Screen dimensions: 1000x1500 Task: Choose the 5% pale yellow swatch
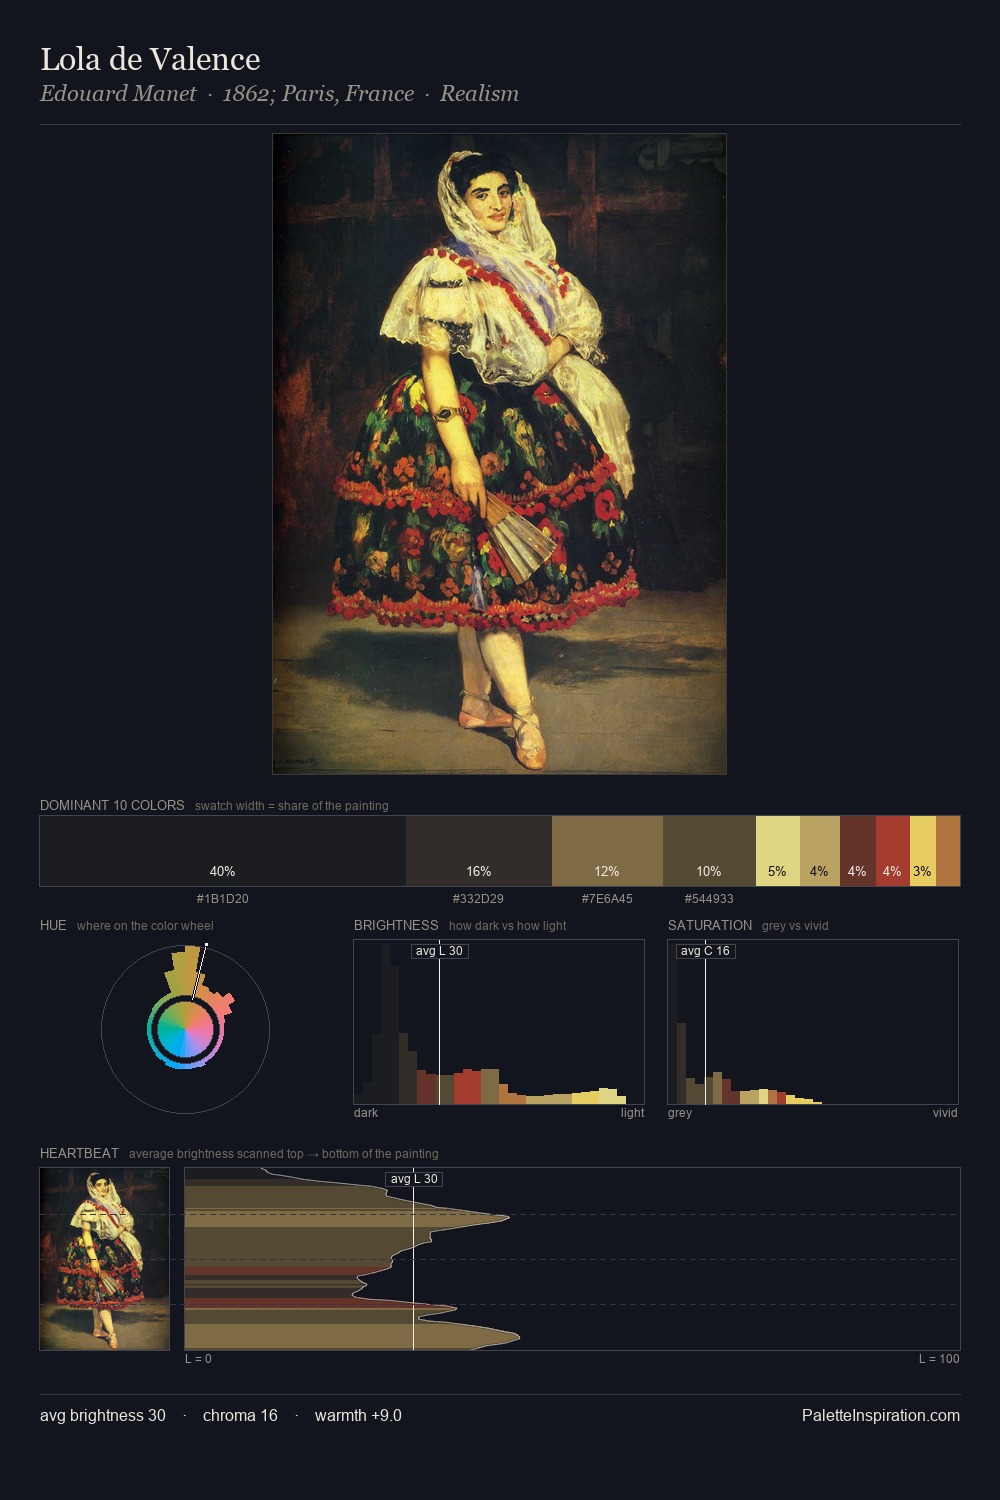(778, 851)
